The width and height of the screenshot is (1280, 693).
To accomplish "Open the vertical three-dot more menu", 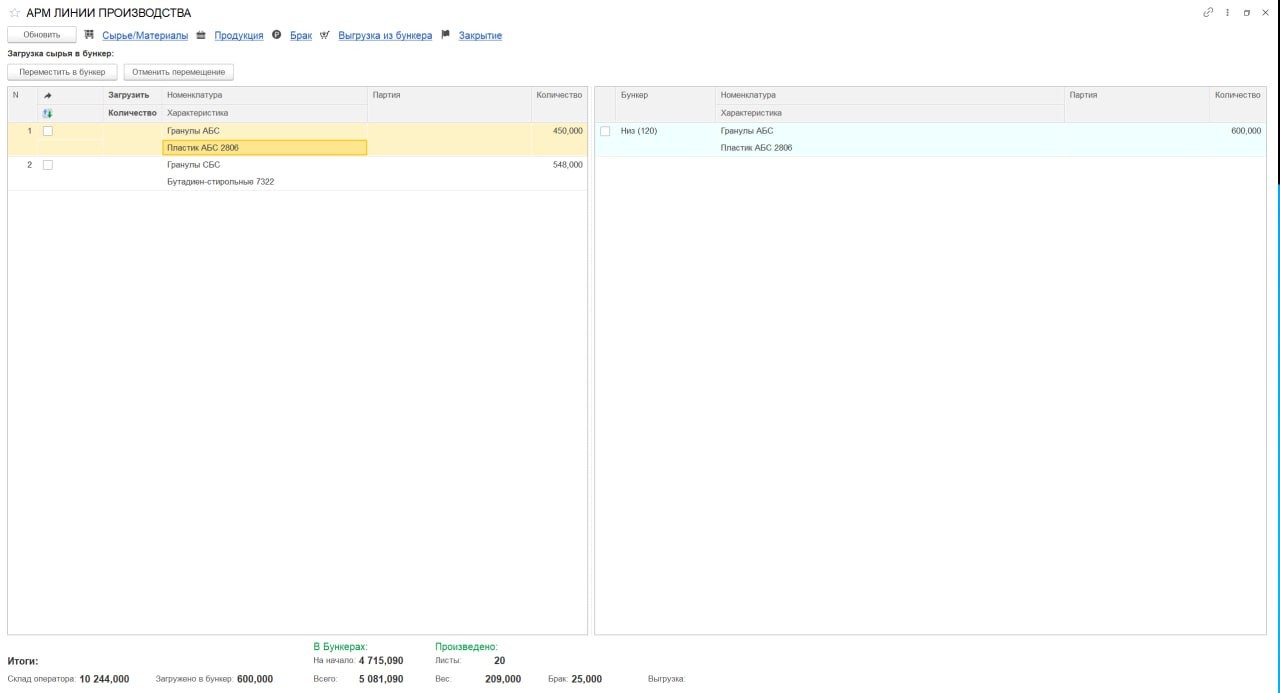I will (x=1227, y=13).
